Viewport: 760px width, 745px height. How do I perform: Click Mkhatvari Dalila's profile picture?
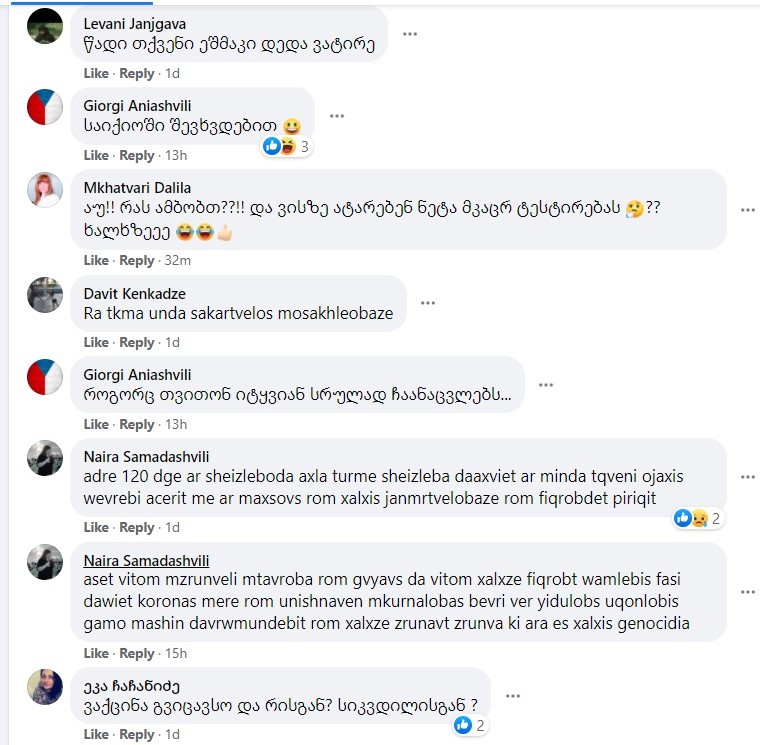tap(45, 190)
